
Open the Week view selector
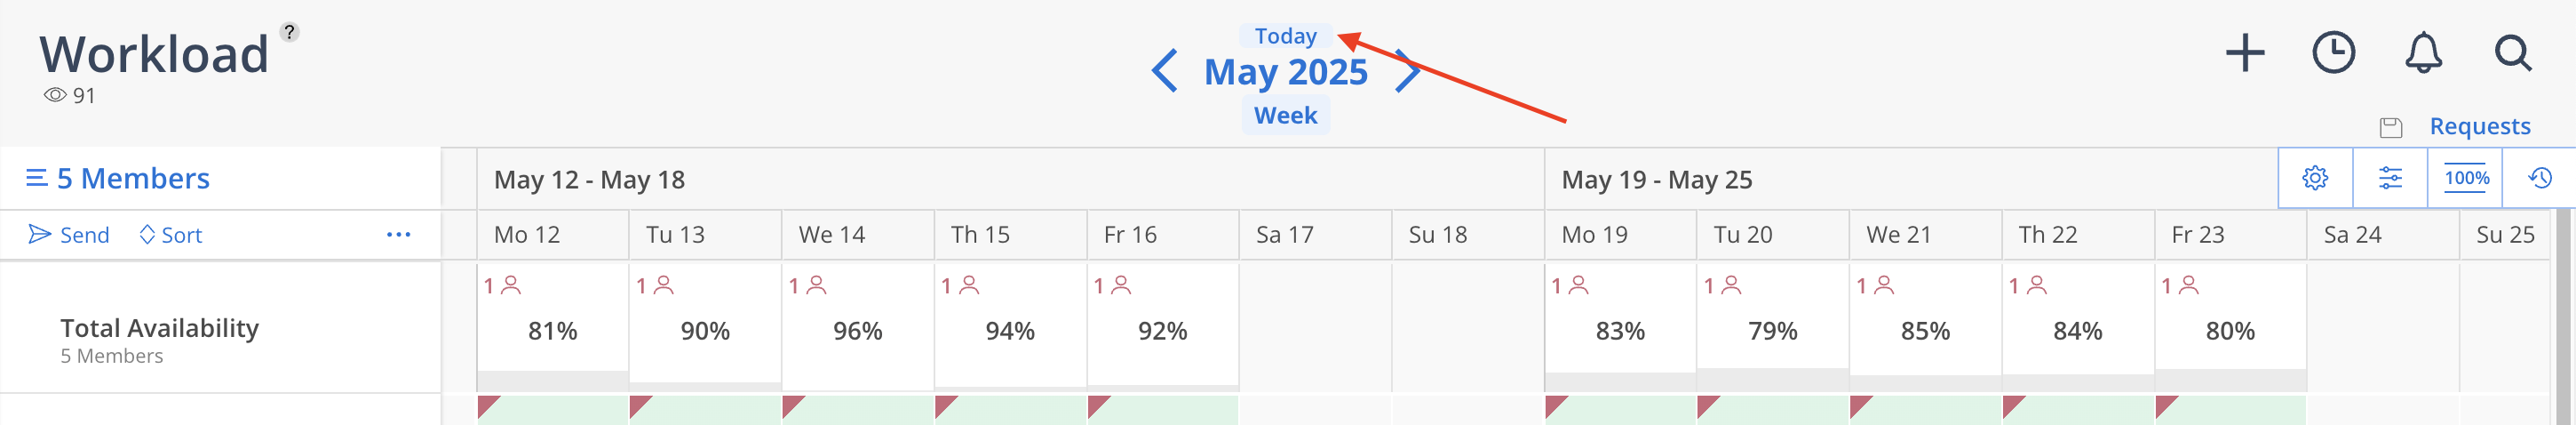pos(1285,115)
